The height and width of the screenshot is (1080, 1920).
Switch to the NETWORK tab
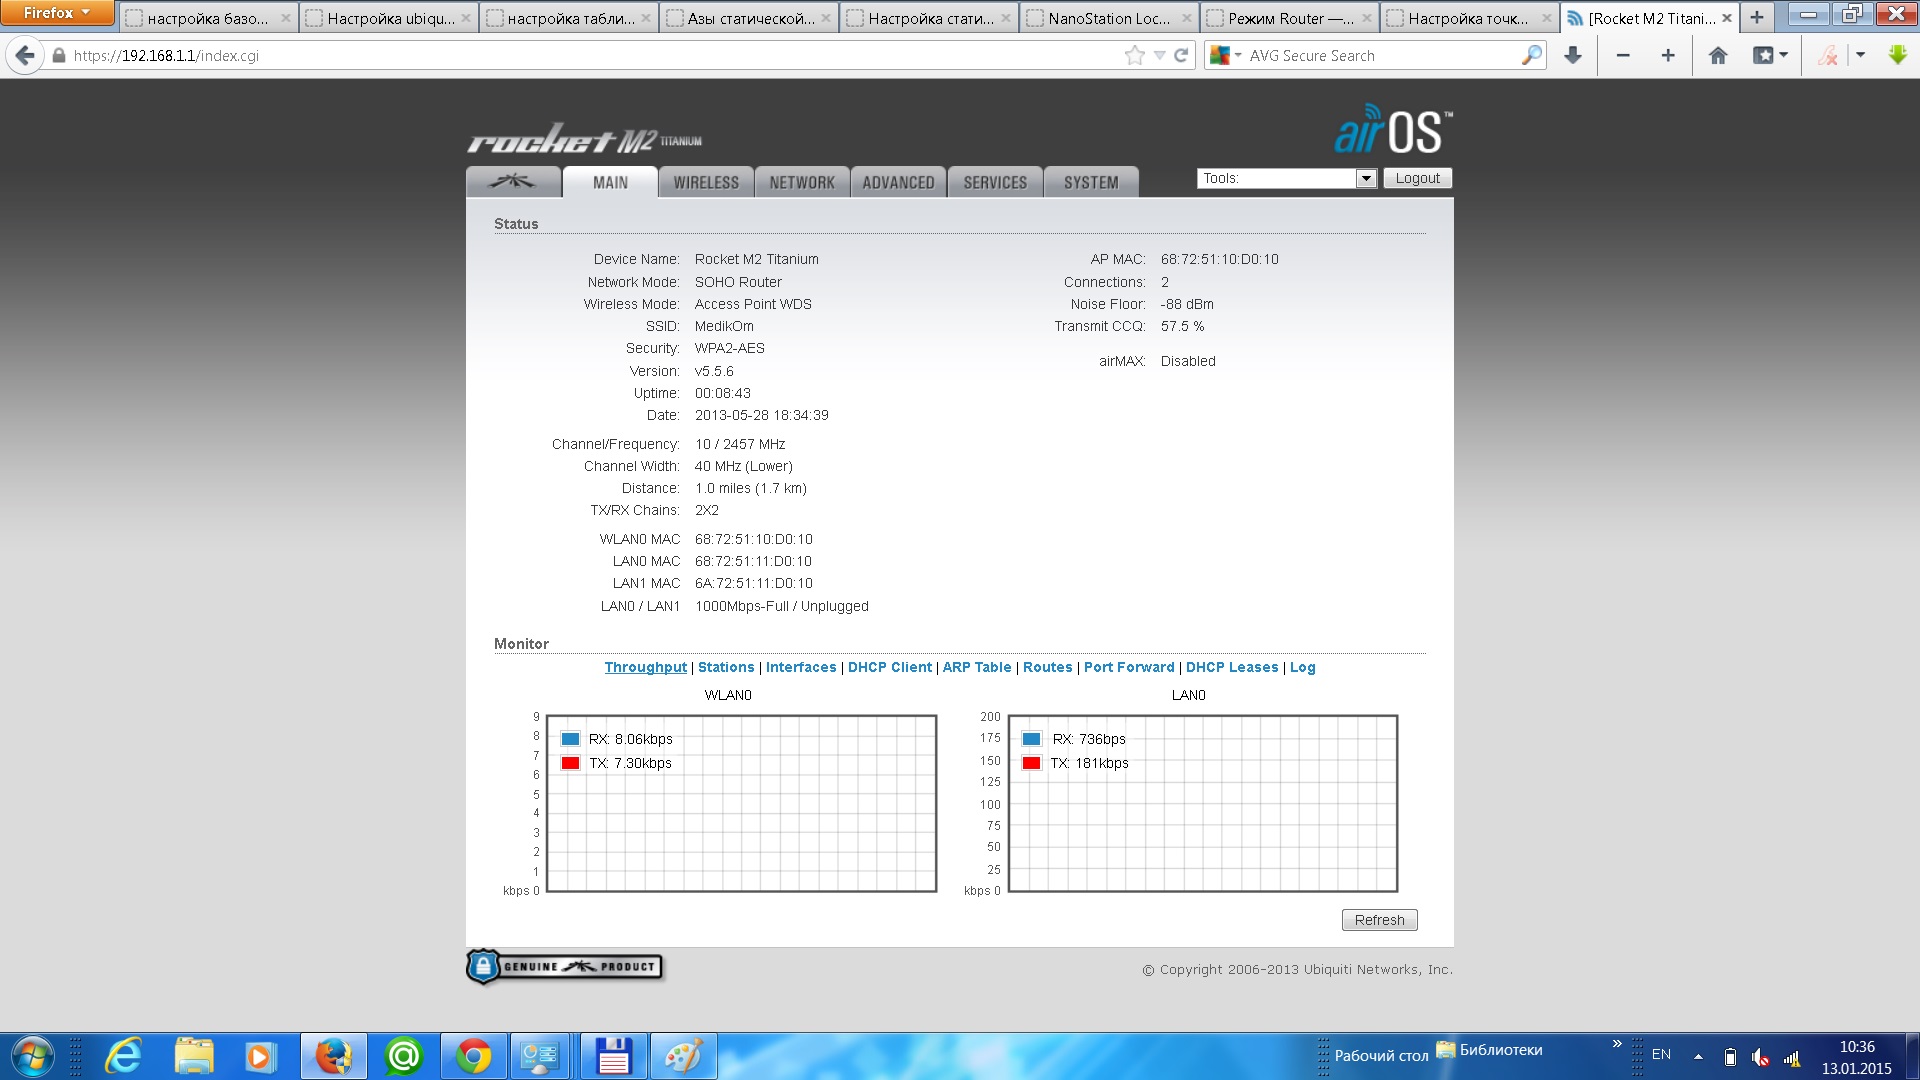[802, 182]
